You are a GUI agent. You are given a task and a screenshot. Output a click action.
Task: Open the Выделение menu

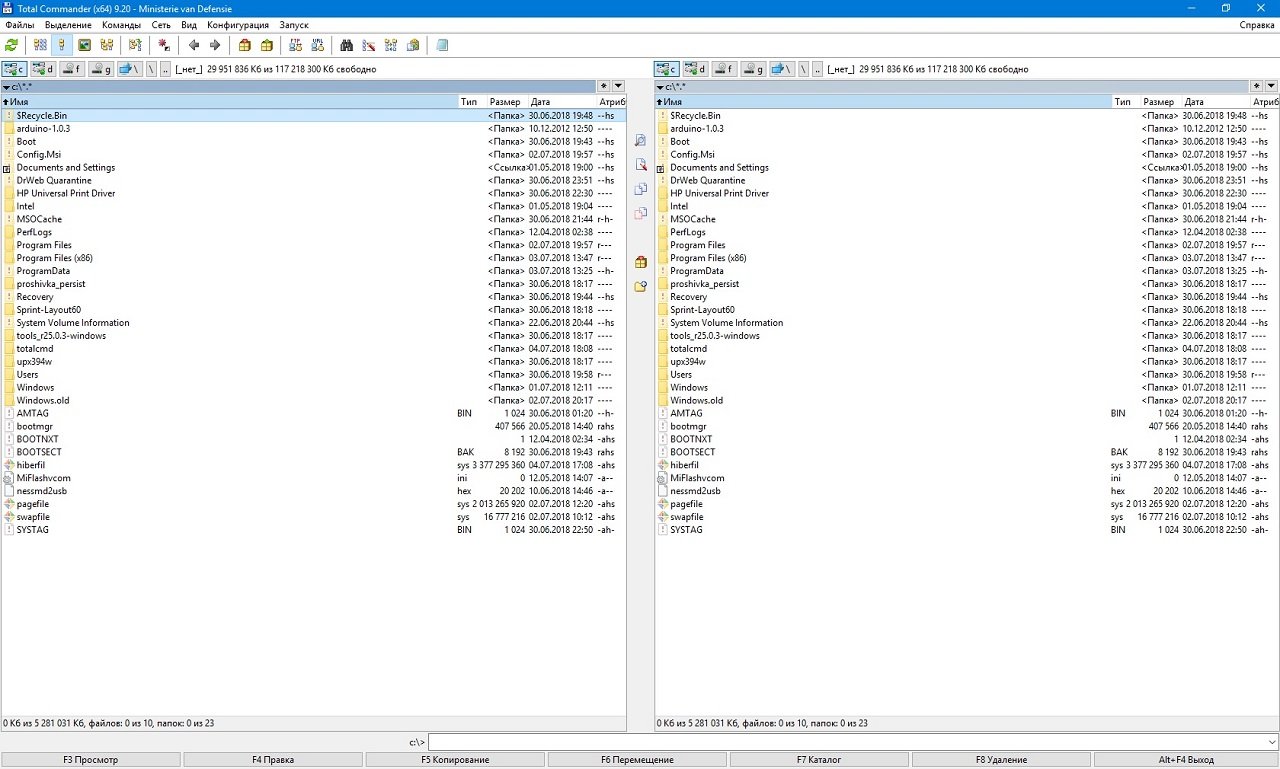point(68,24)
